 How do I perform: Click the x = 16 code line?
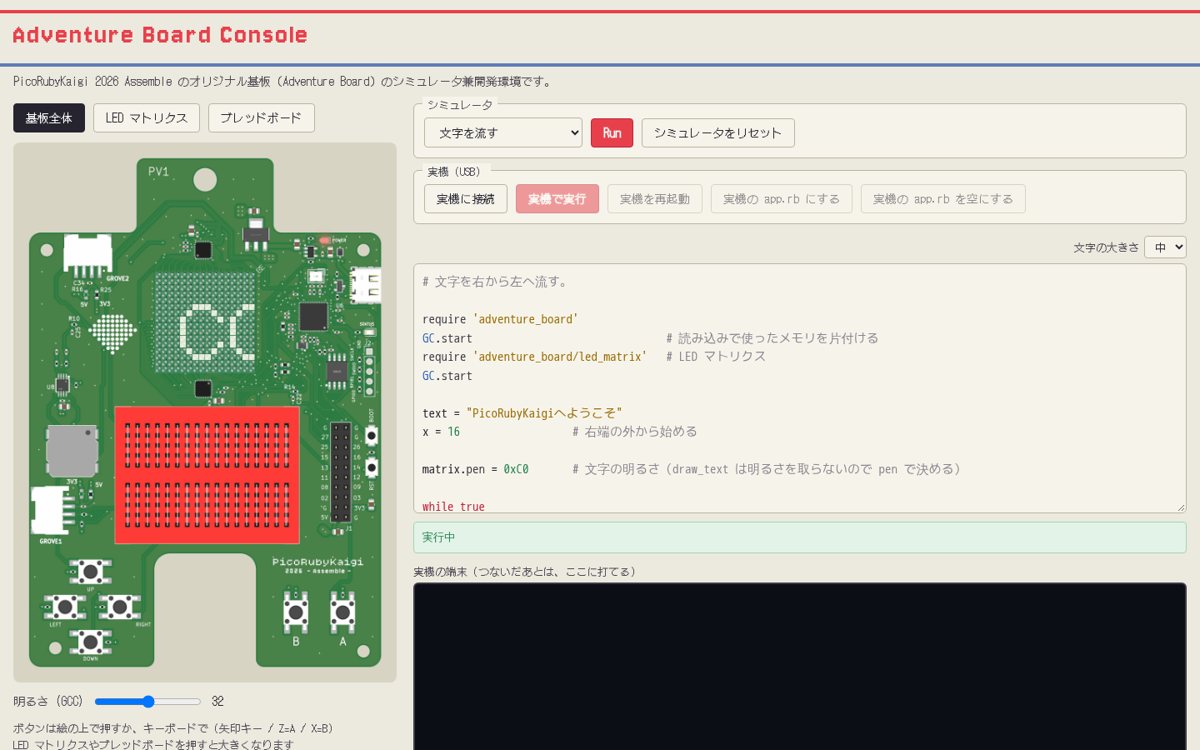click(x=441, y=432)
